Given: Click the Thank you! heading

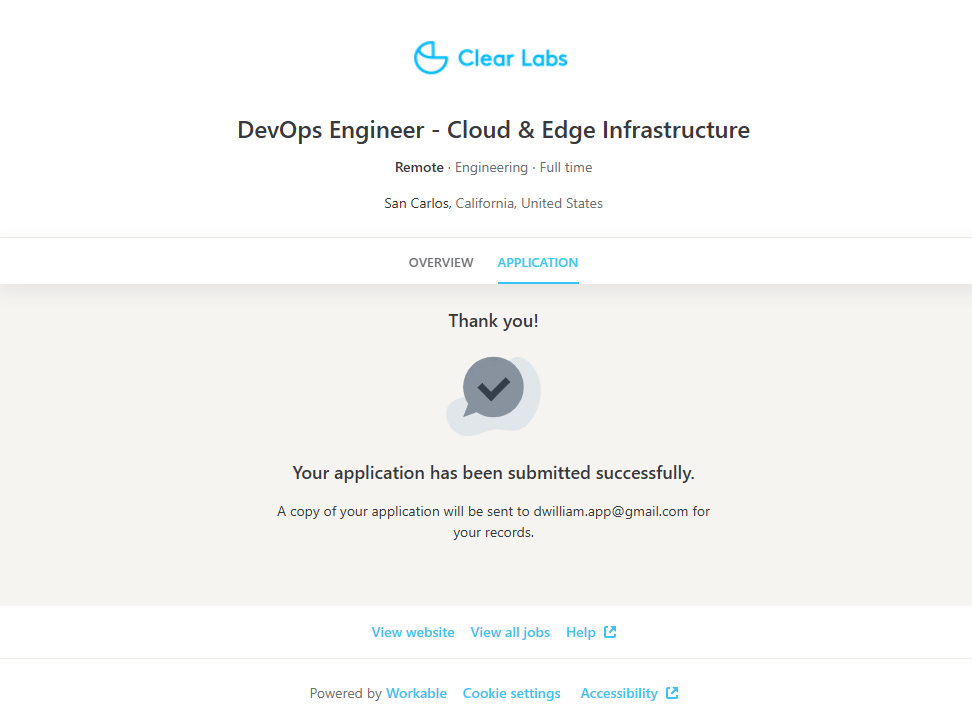Looking at the screenshot, I should tap(493, 321).
